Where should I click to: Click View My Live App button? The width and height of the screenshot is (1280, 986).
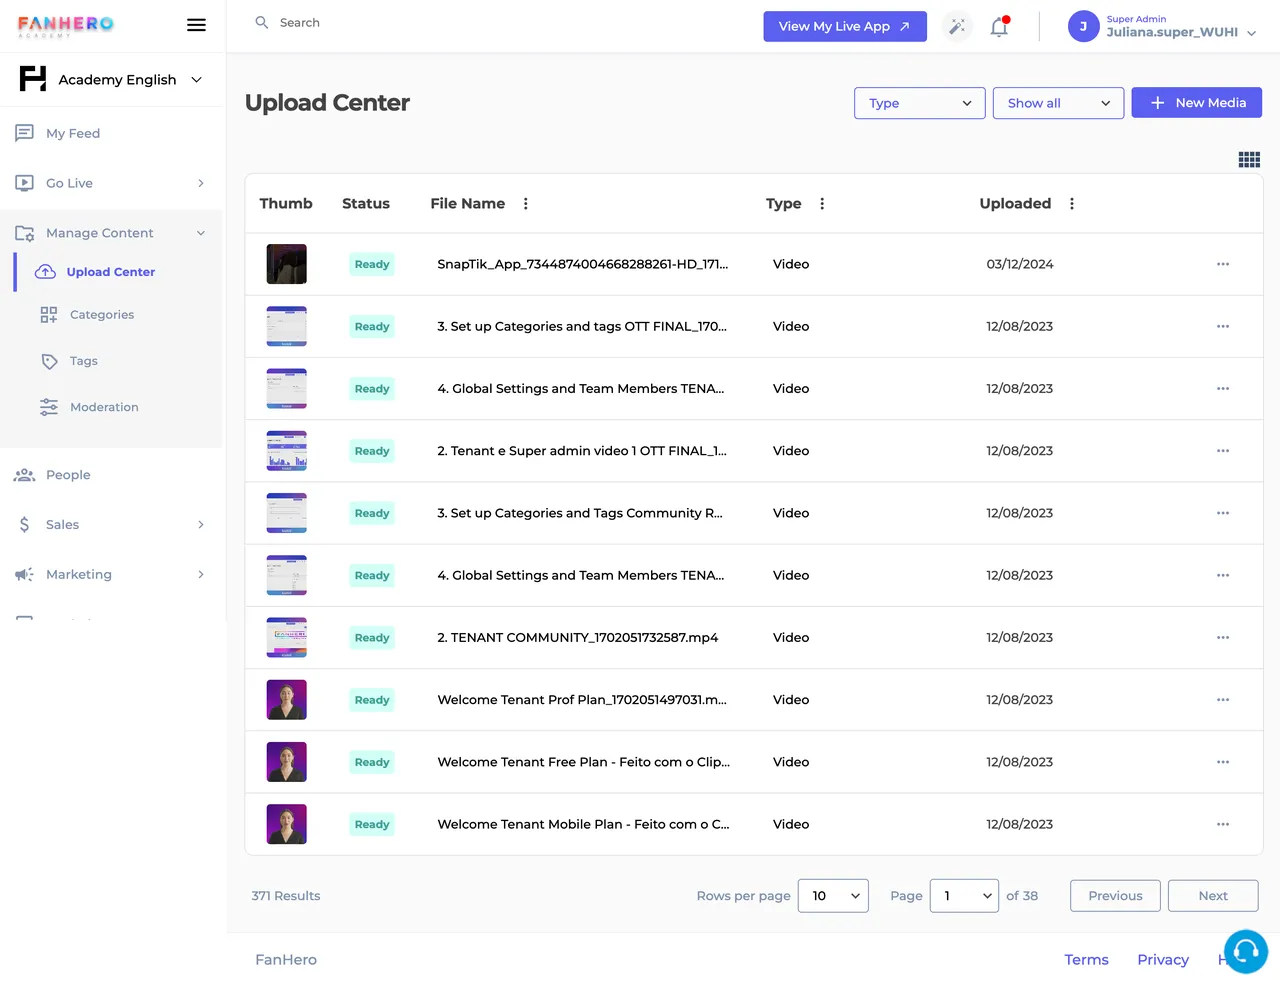[x=845, y=26]
